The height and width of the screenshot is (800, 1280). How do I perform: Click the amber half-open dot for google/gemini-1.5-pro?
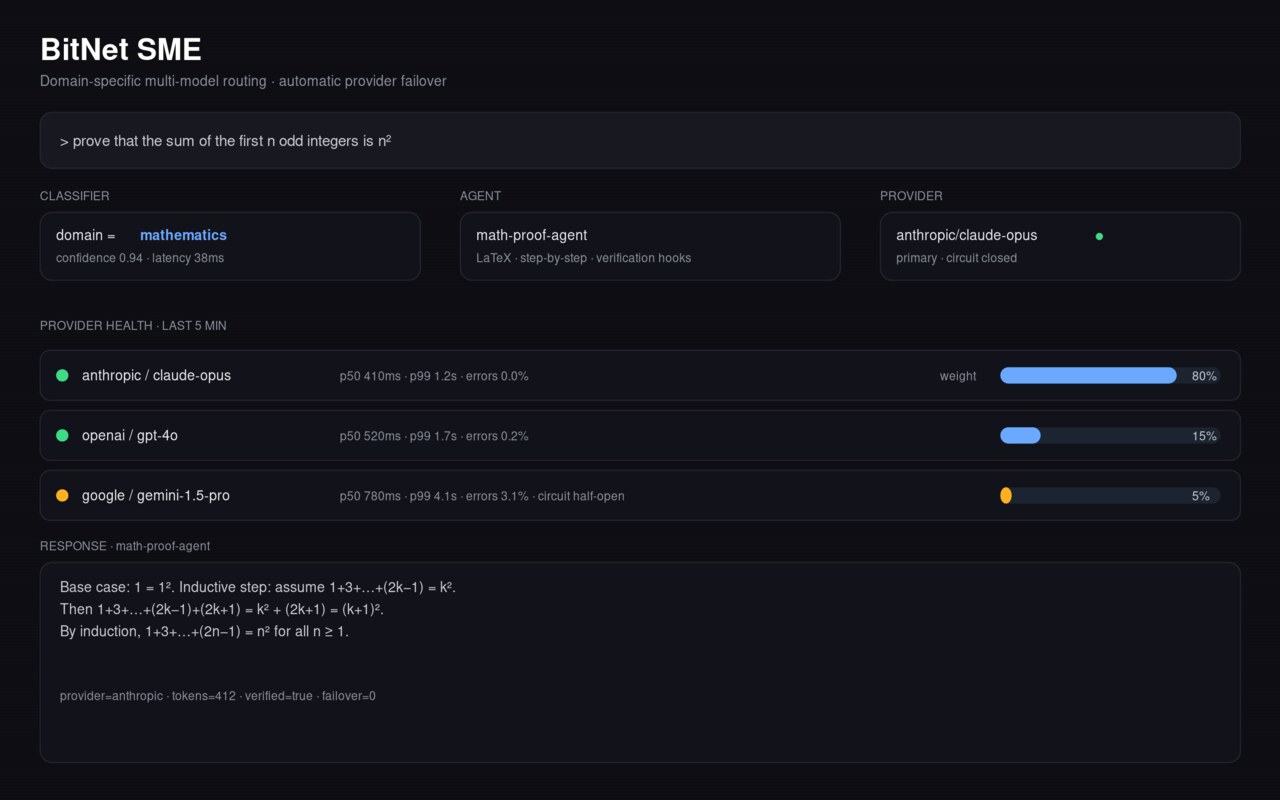(62, 495)
